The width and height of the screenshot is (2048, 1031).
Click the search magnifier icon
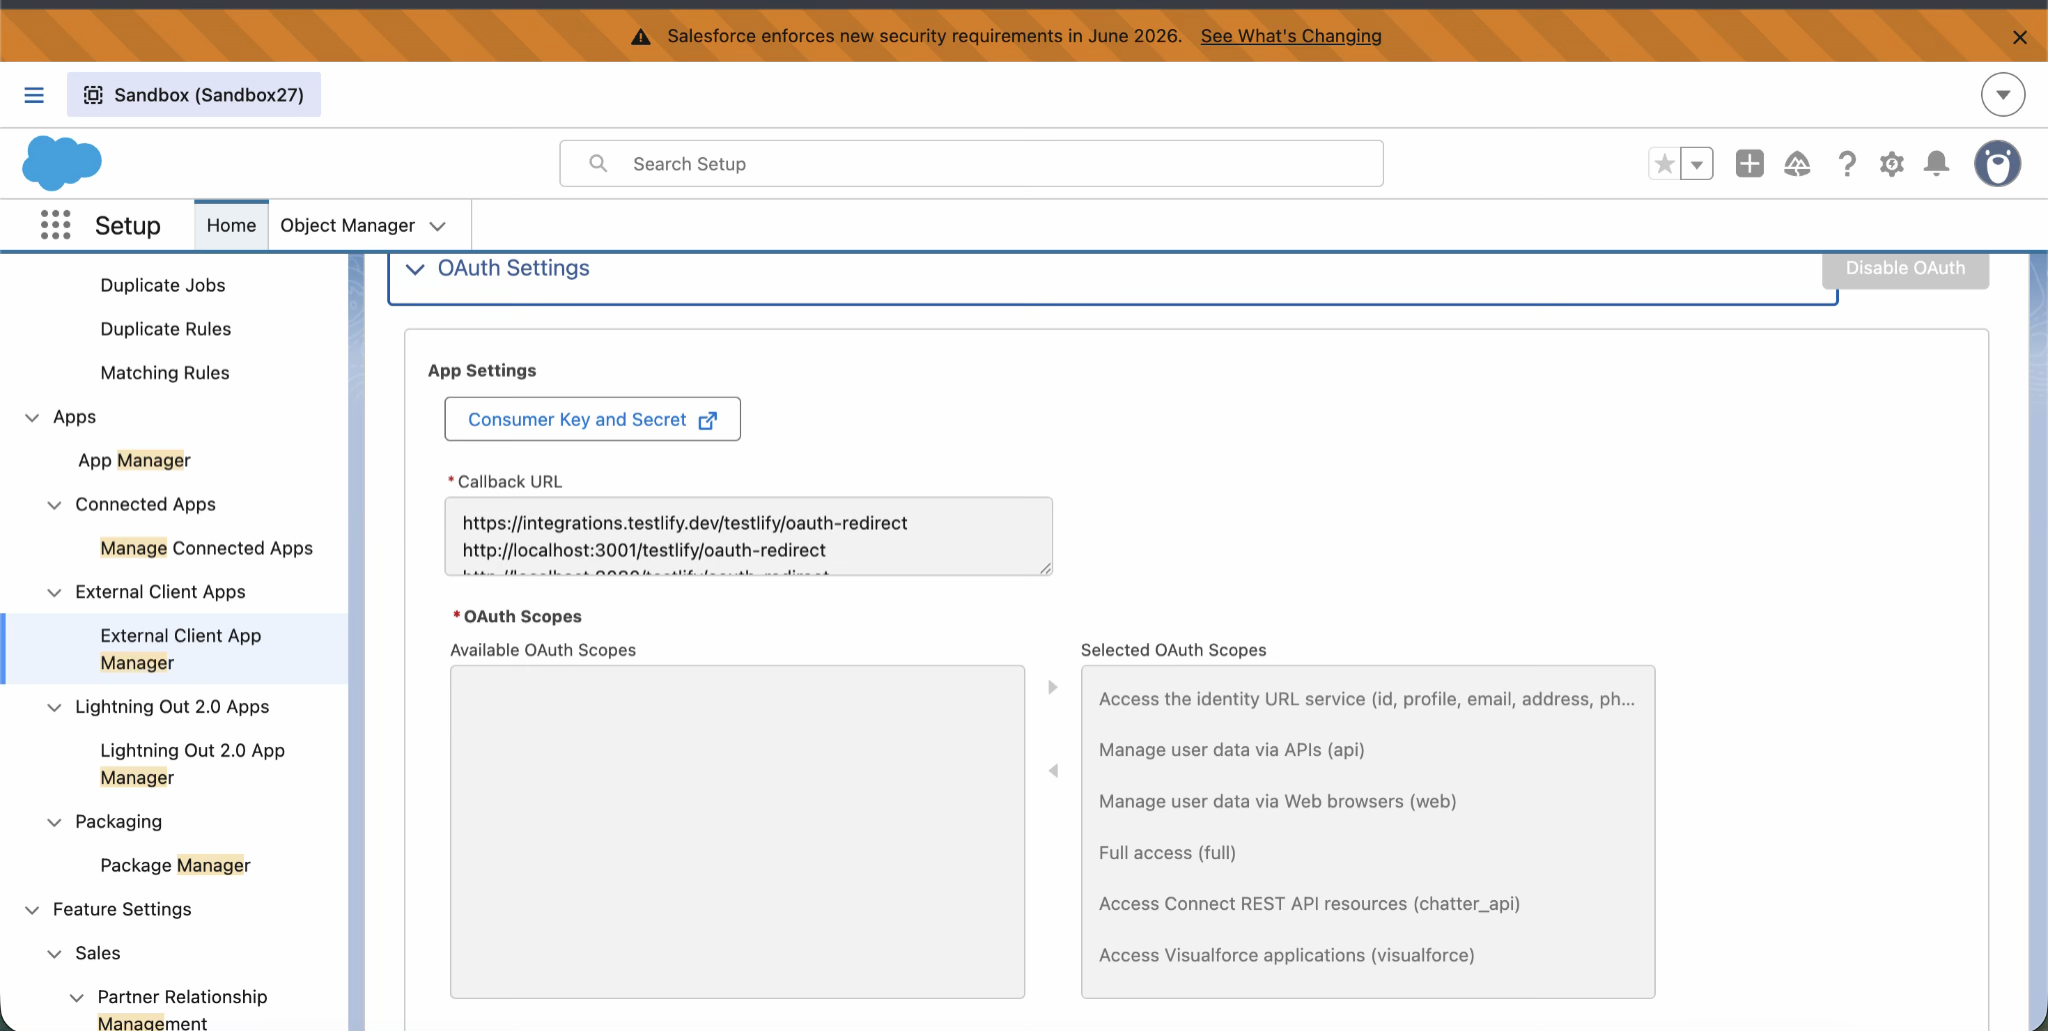(x=598, y=163)
